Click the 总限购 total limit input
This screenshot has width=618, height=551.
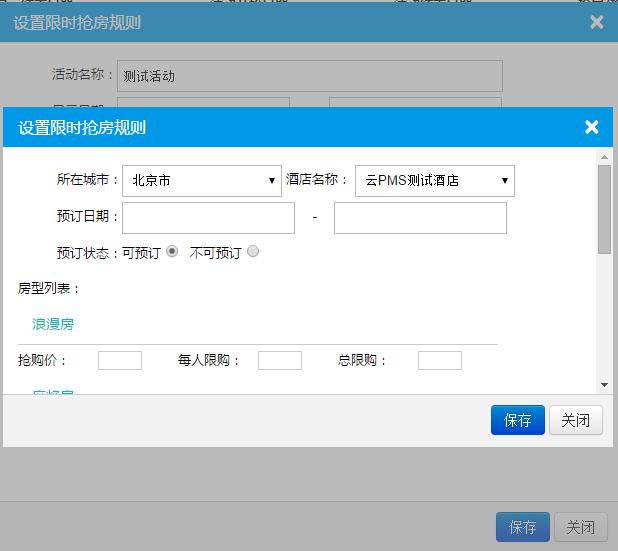coord(440,360)
